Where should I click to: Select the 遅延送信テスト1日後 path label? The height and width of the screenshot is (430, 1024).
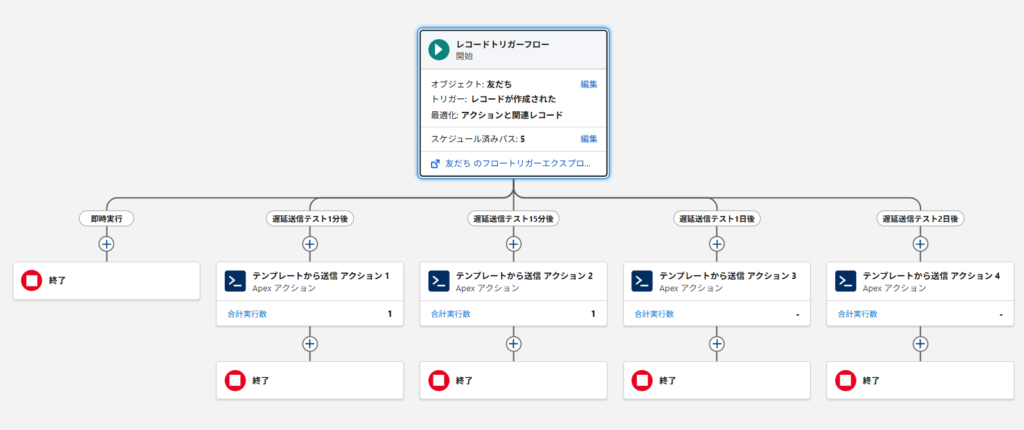[x=716, y=218]
